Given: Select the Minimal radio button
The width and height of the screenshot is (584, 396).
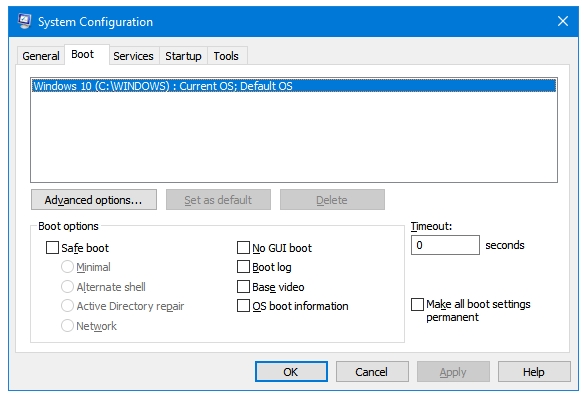Looking at the screenshot, I should [x=67, y=267].
